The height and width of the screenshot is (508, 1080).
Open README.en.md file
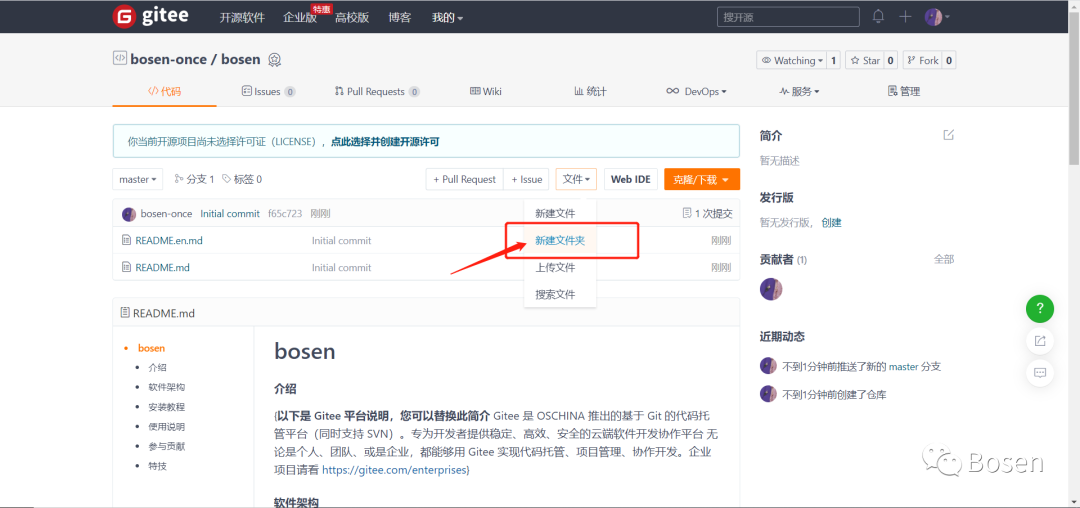[x=169, y=240]
